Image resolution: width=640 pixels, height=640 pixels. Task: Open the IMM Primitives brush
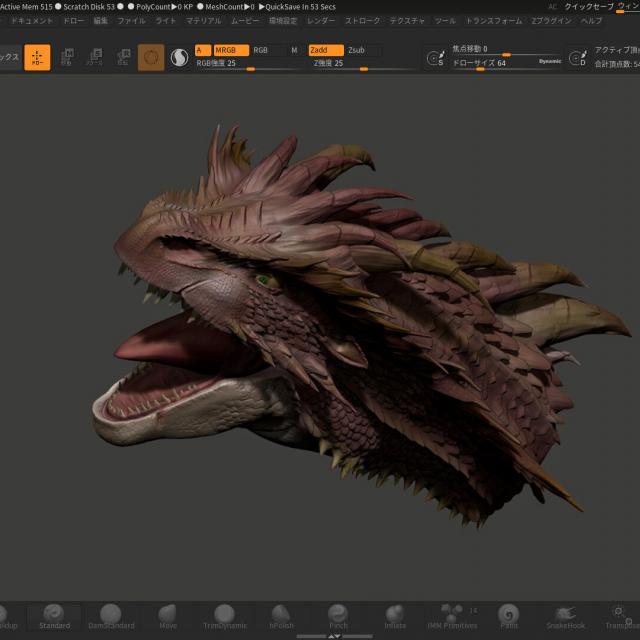click(452, 615)
